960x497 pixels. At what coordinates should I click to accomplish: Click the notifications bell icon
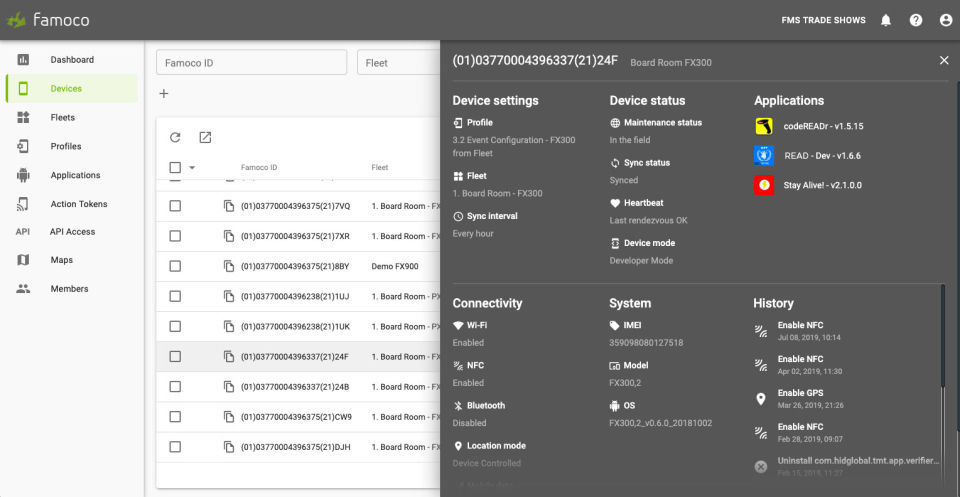click(885, 20)
